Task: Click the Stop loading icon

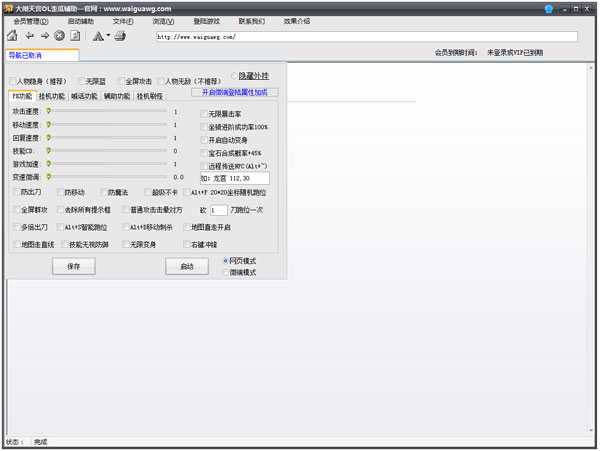Action: click(x=60, y=36)
